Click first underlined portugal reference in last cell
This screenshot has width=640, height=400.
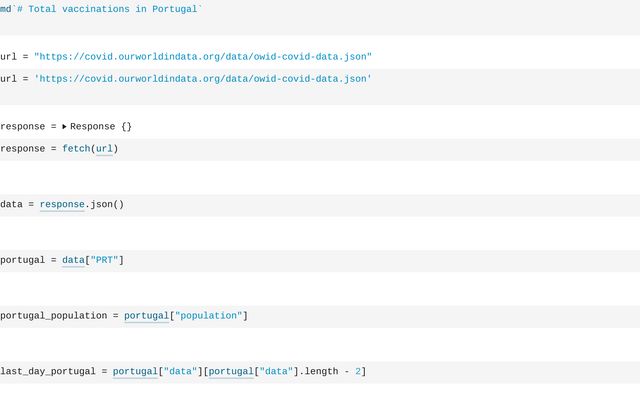(x=135, y=372)
